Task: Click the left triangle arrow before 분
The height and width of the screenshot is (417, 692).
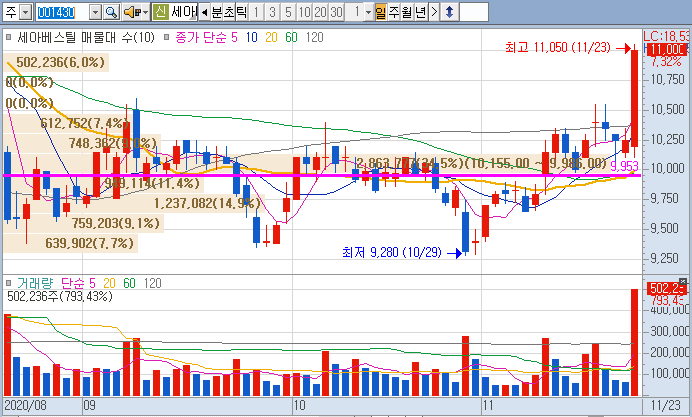Action: tap(204, 12)
